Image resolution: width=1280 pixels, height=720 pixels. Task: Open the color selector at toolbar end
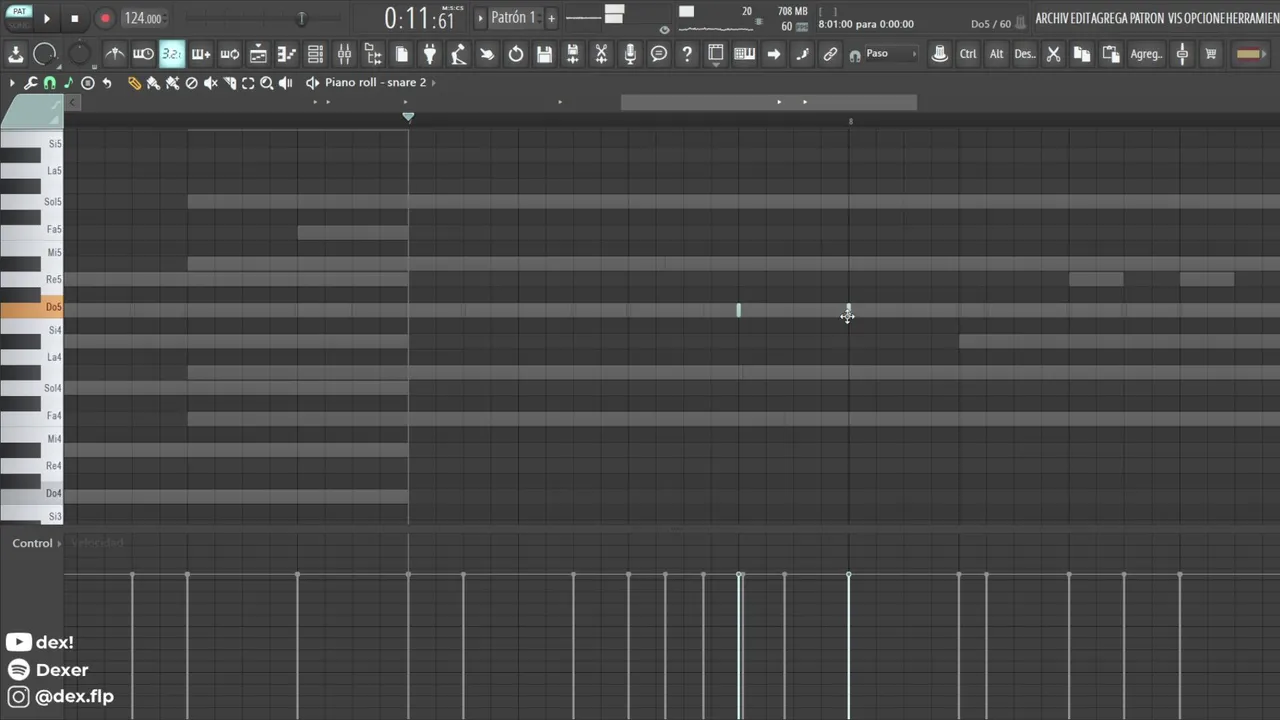point(1250,54)
